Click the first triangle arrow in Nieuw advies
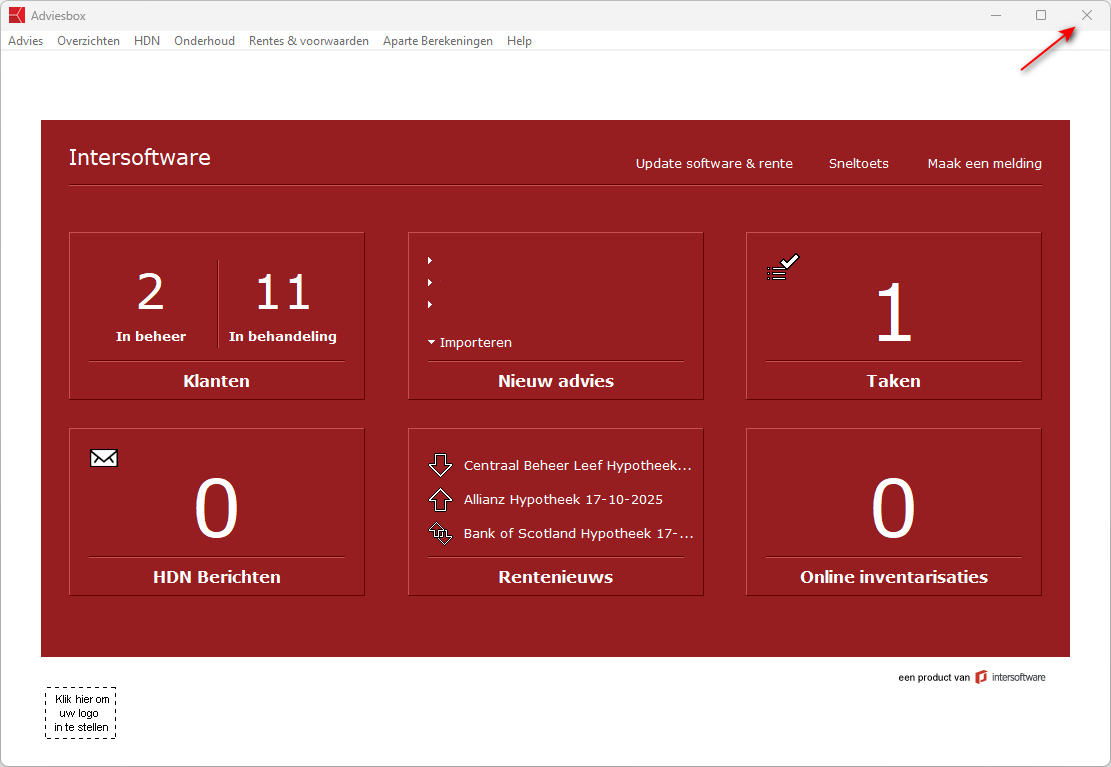Viewport: 1111px width, 767px height. click(x=430, y=261)
